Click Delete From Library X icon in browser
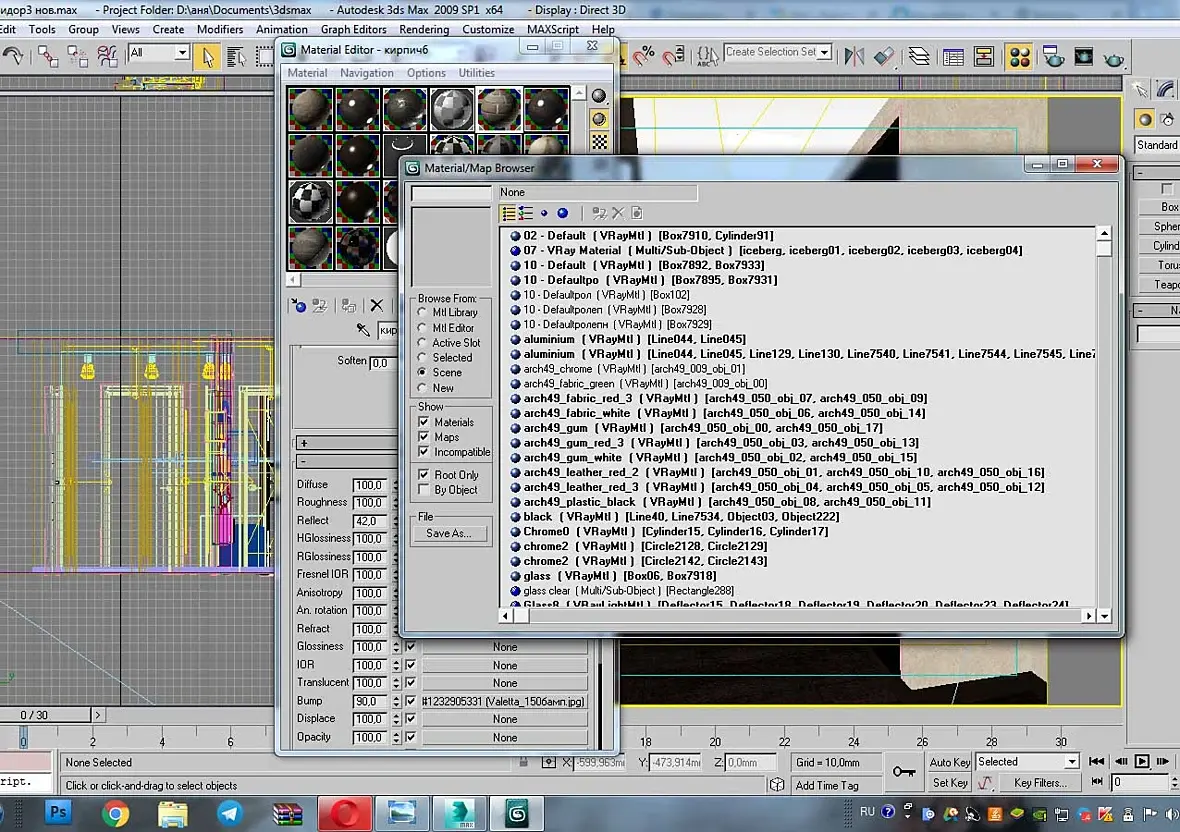Screen dimensions: 1180x832 click(x=618, y=214)
